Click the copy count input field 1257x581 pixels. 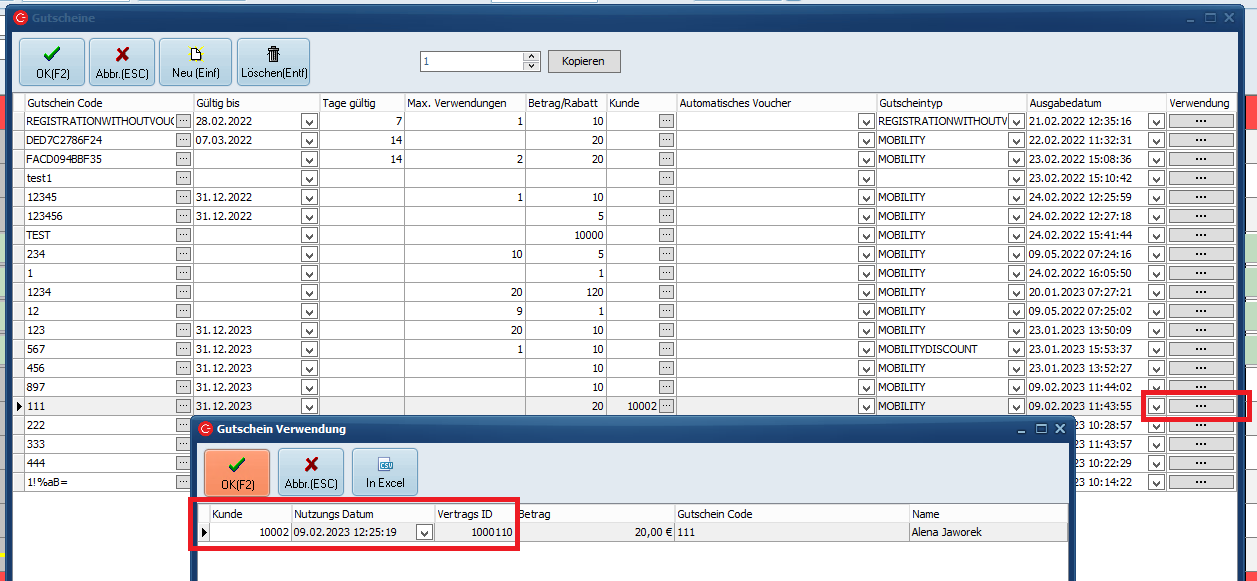coord(471,62)
